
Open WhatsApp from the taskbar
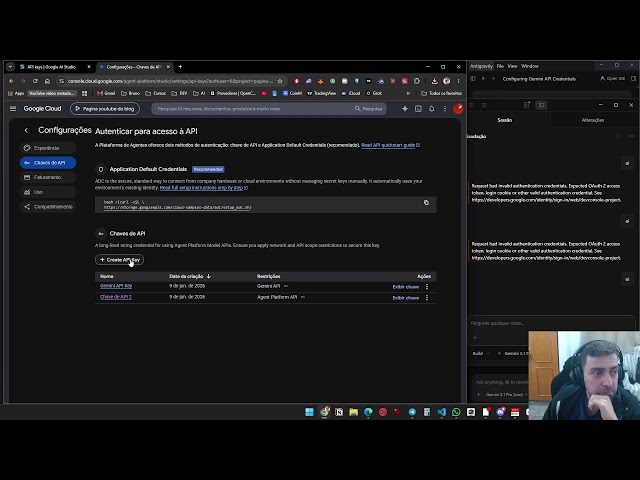pyautogui.click(x=456, y=412)
